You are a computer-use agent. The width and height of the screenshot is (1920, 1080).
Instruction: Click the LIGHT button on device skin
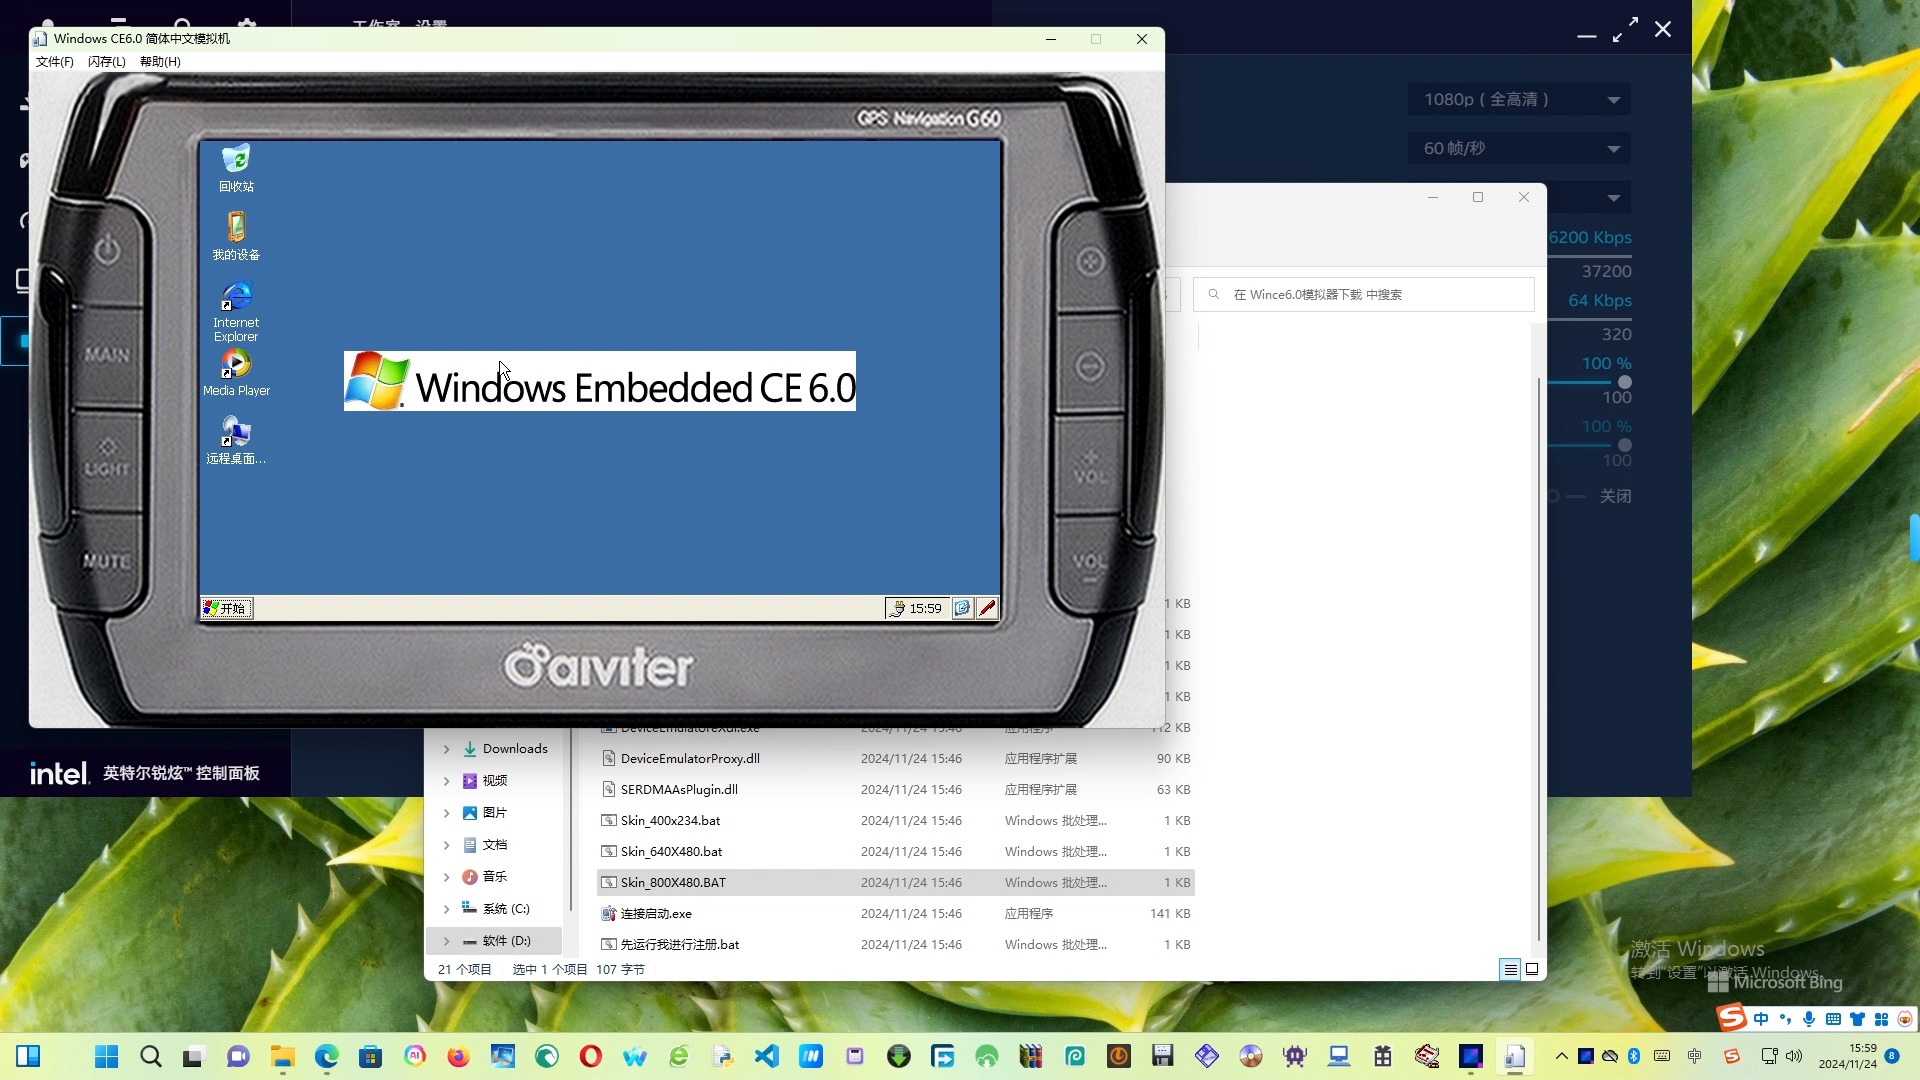click(x=107, y=460)
